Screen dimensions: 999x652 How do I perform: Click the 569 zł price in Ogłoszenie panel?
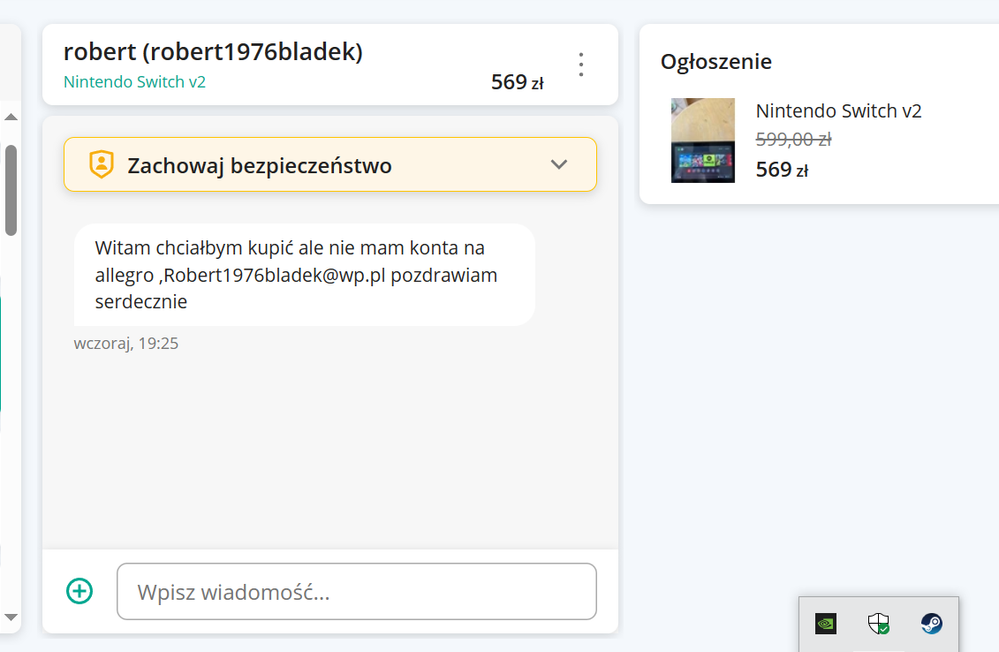click(x=782, y=170)
